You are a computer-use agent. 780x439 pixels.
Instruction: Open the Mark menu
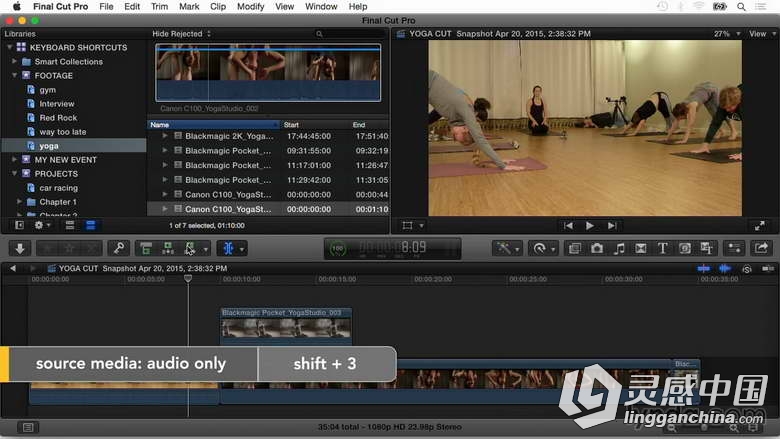click(x=189, y=6)
